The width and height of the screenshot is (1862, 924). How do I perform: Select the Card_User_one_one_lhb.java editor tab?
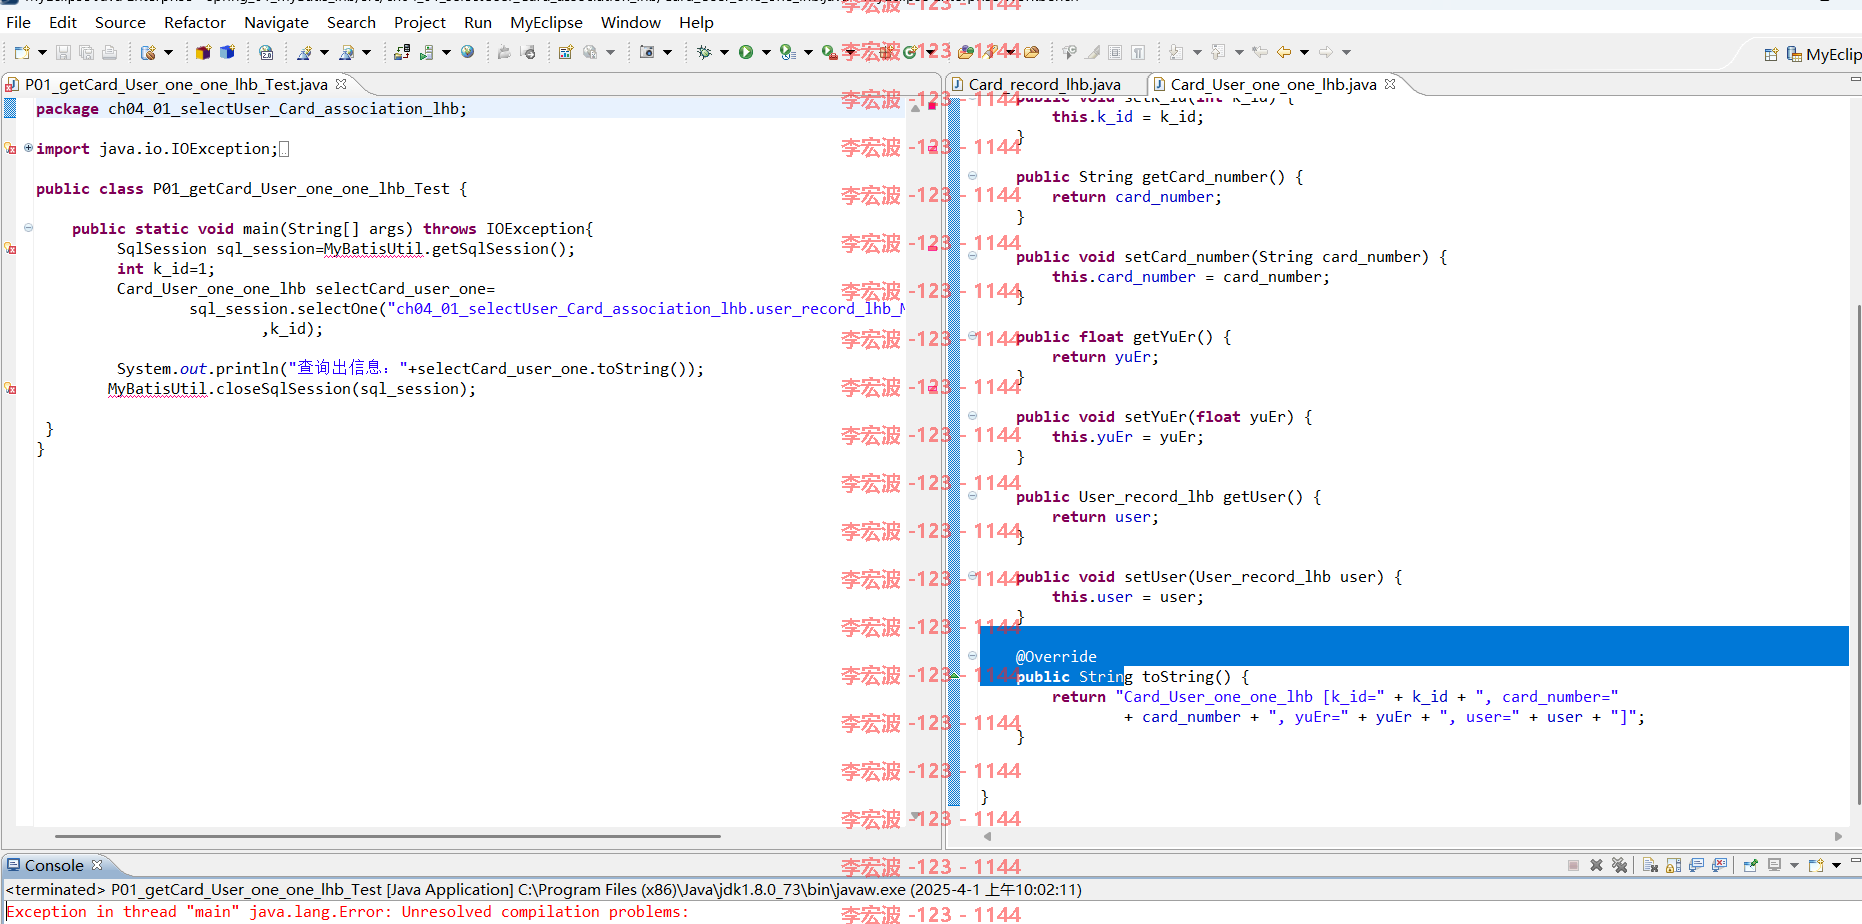(x=1273, y=85)
